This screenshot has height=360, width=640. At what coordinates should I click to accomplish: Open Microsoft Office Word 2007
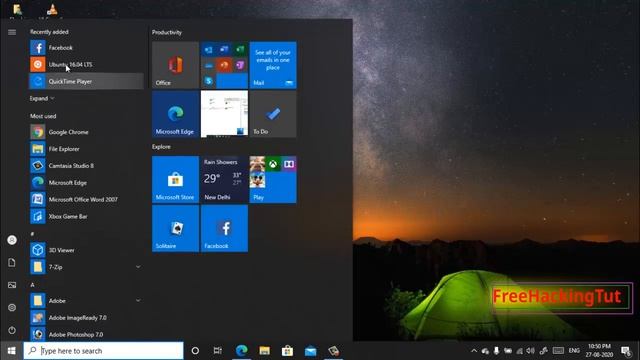click(x=86, y=199)
